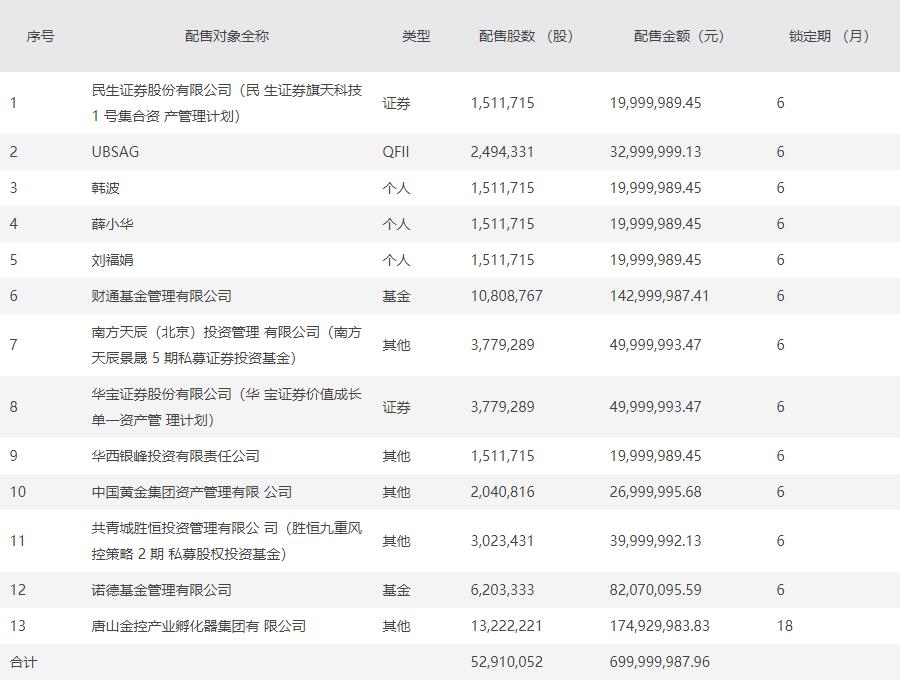The height and width of the screenshot is (682, 900).
Task: Click sequence number 10
Action: pos(18,492)
